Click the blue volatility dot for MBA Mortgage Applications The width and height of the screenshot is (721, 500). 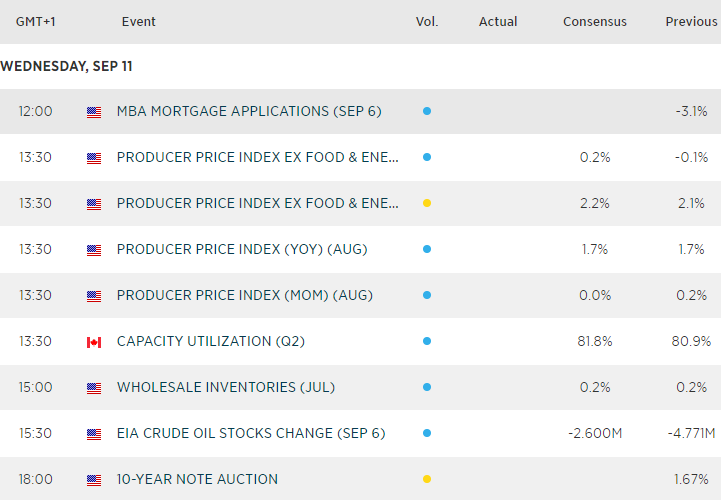[x=427, y=112]
